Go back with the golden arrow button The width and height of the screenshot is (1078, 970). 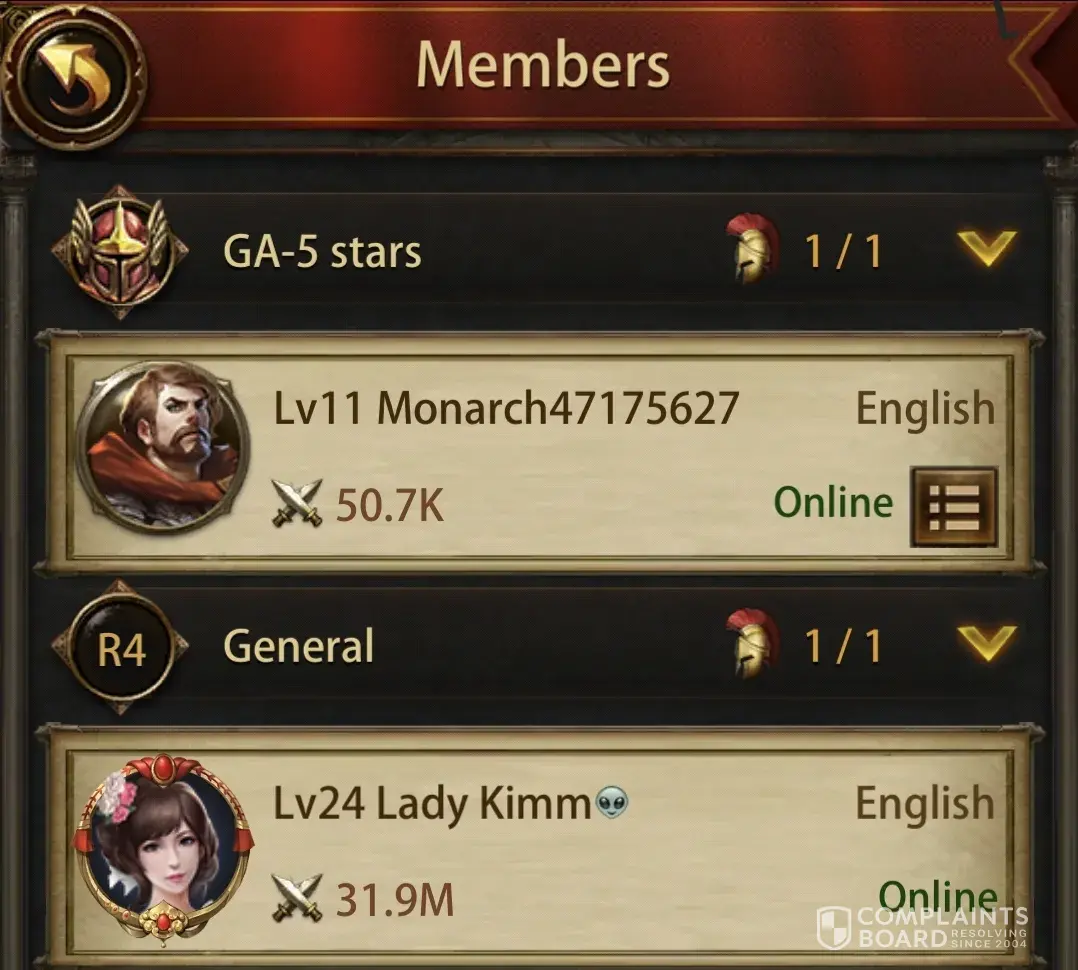74,74
